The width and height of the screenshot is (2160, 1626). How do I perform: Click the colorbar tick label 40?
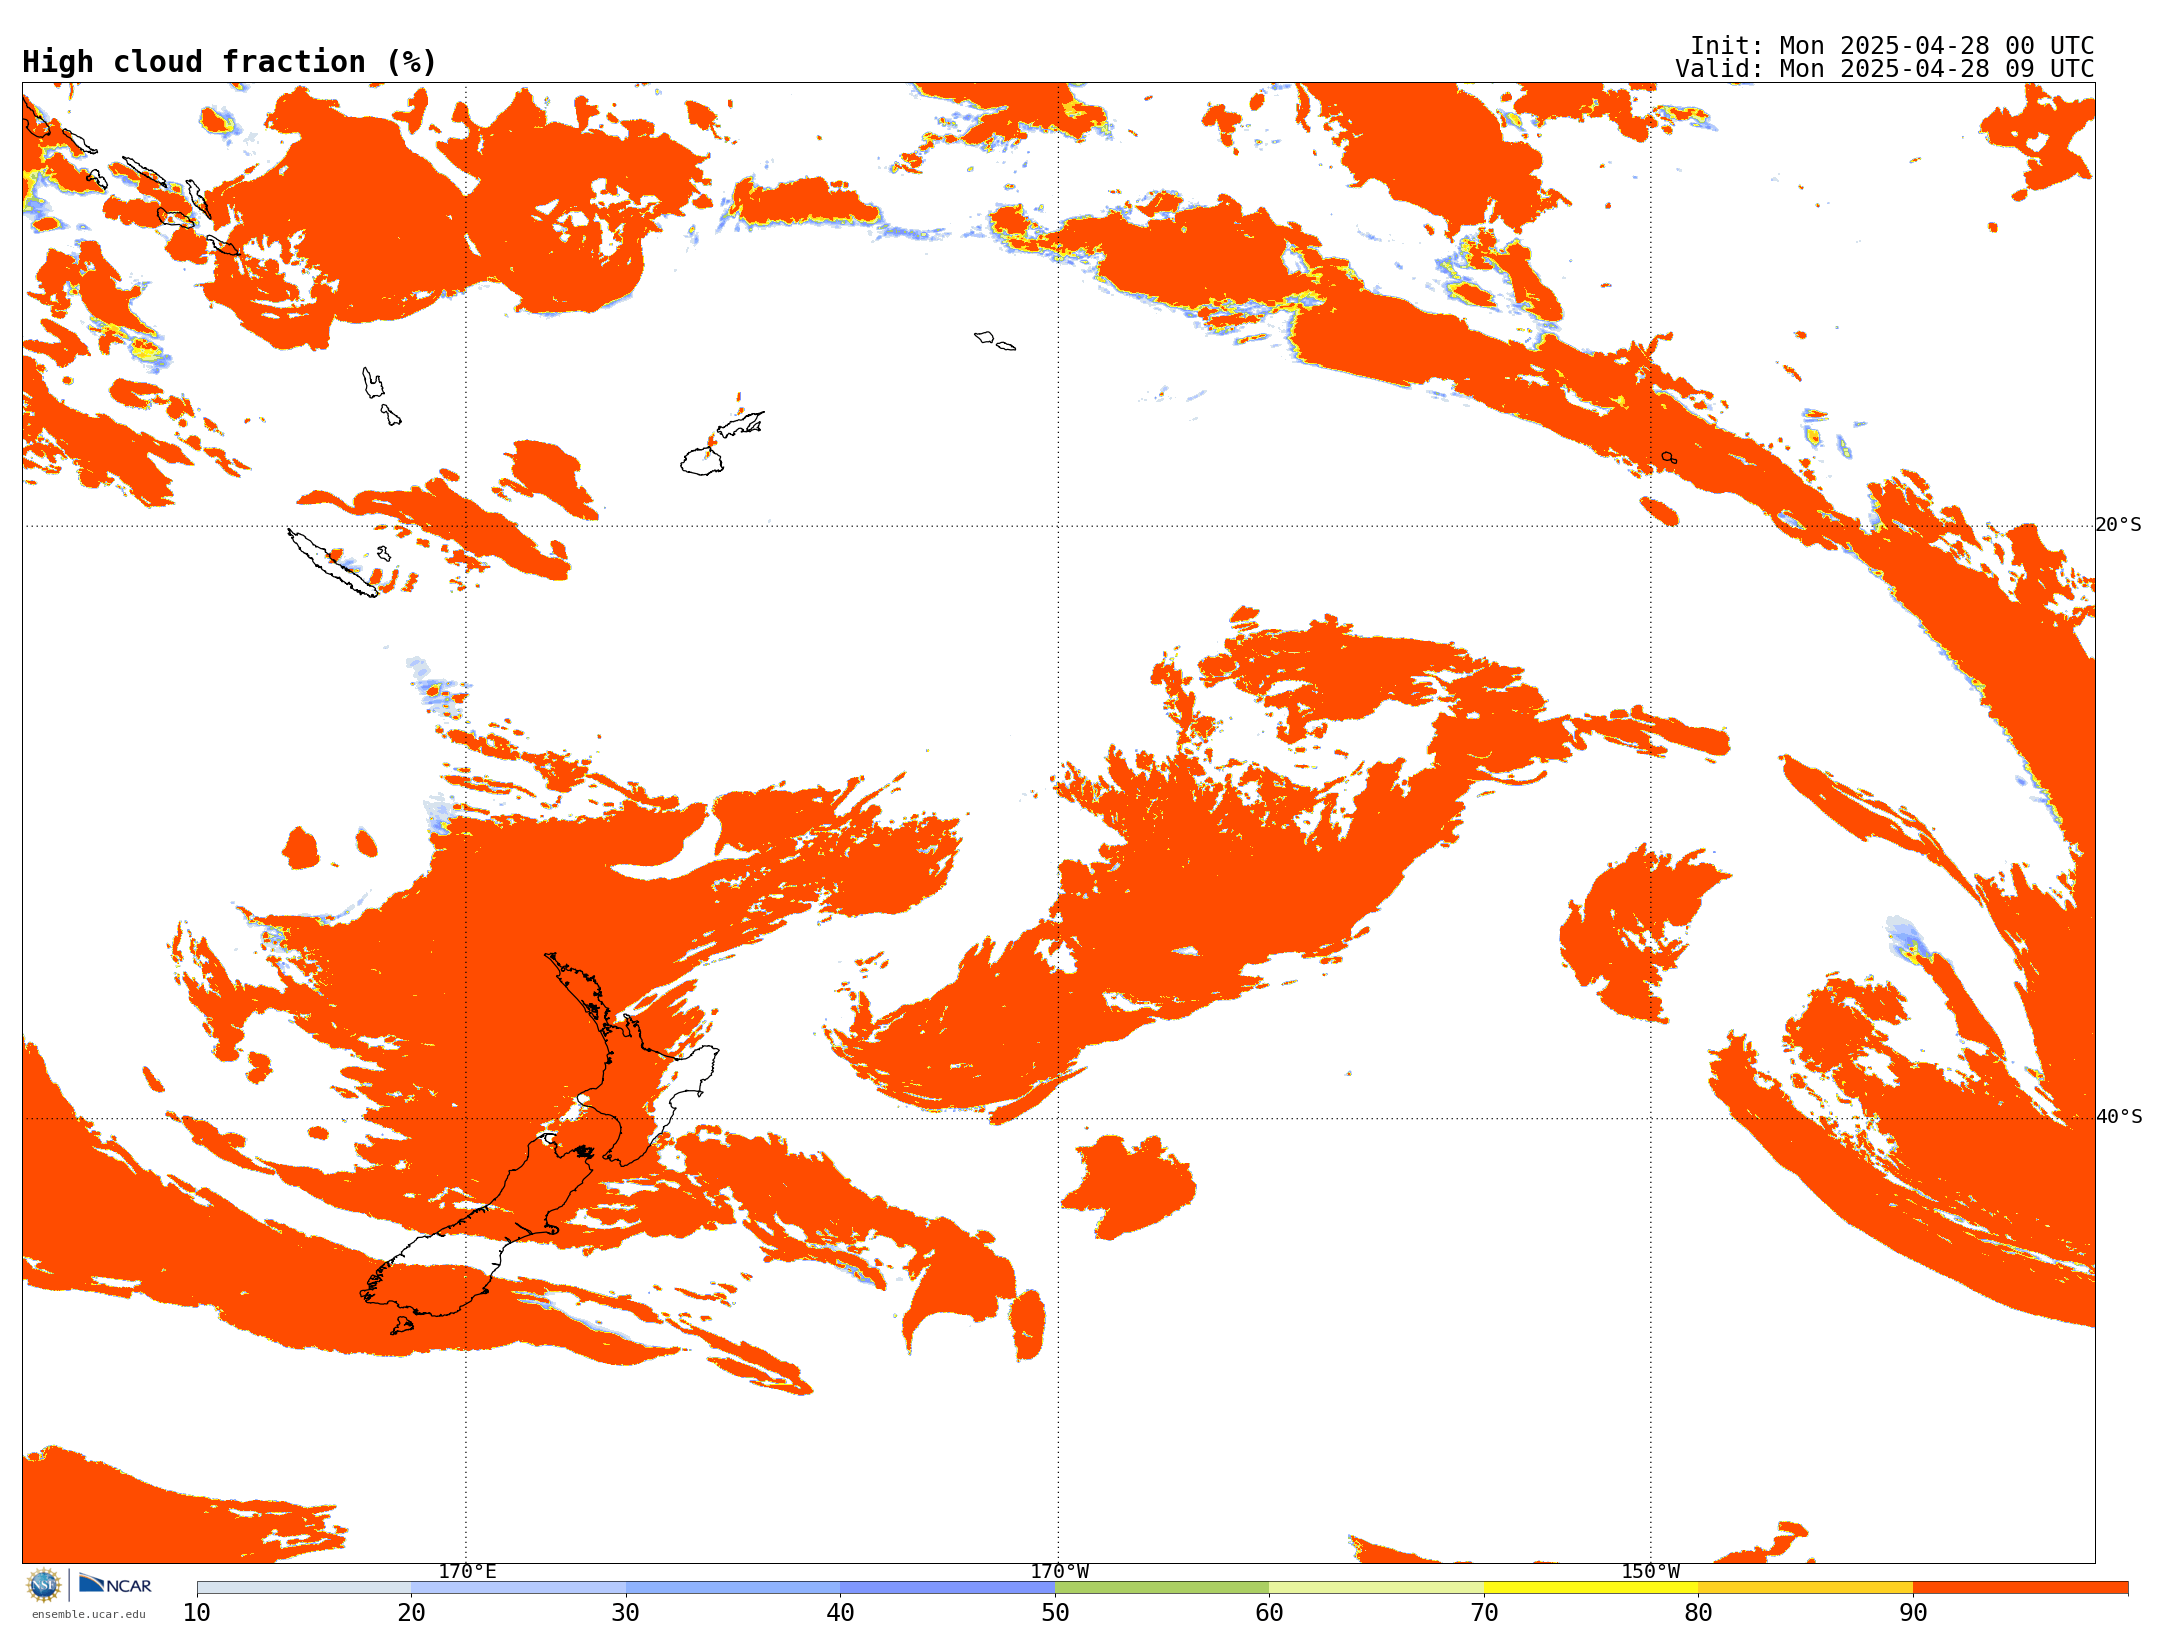(x=840, y=1613)
